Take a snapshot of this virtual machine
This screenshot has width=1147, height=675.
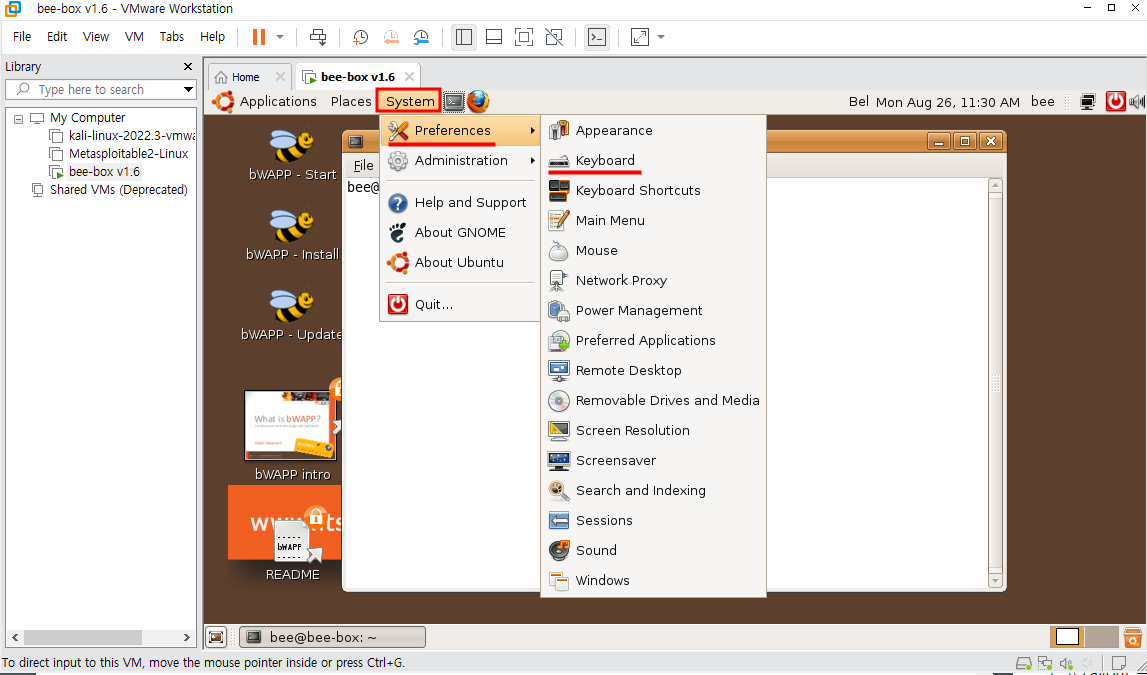tap(360, 37)
